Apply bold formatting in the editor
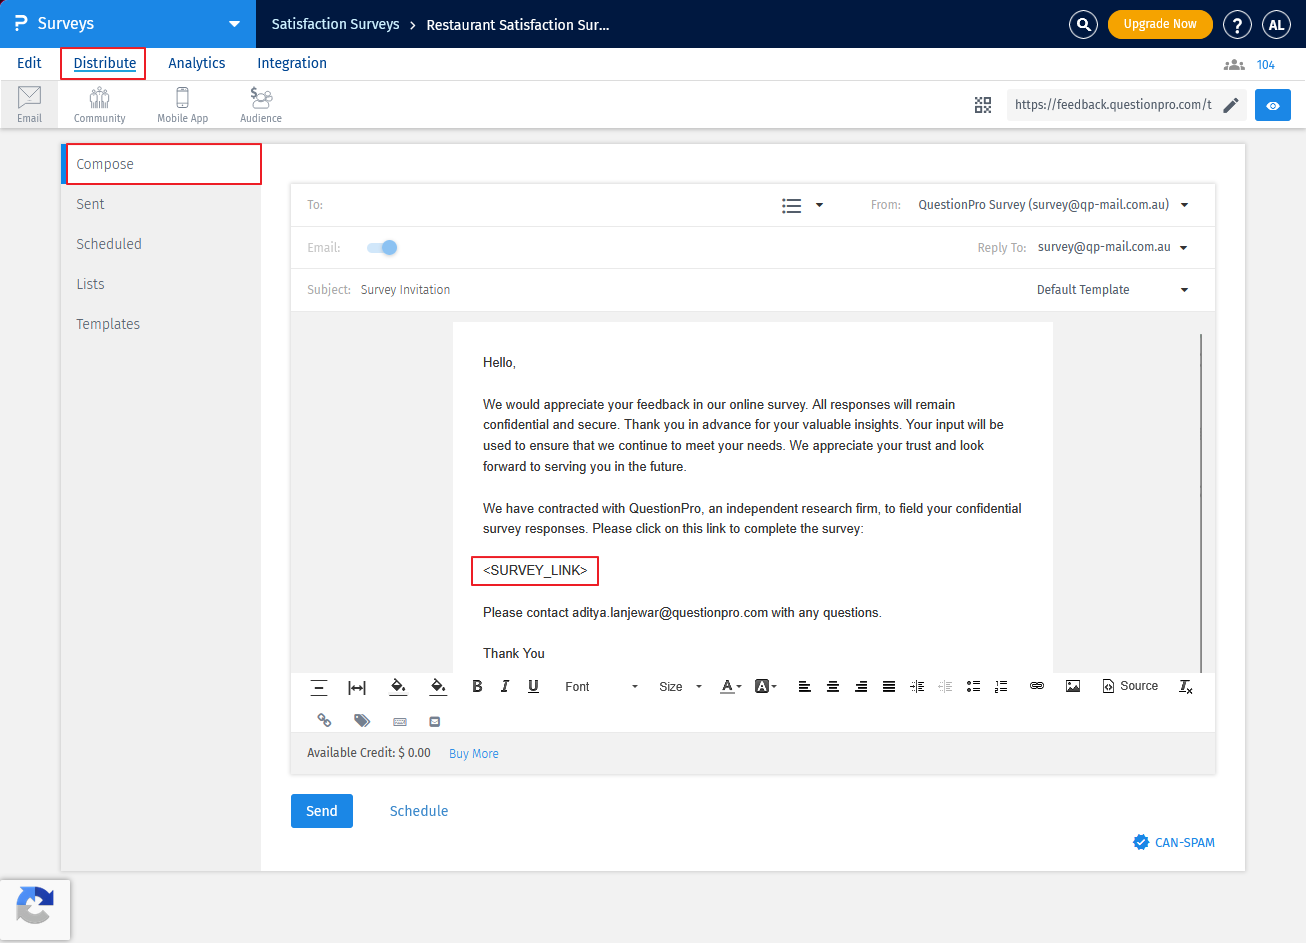 (477, 686)
